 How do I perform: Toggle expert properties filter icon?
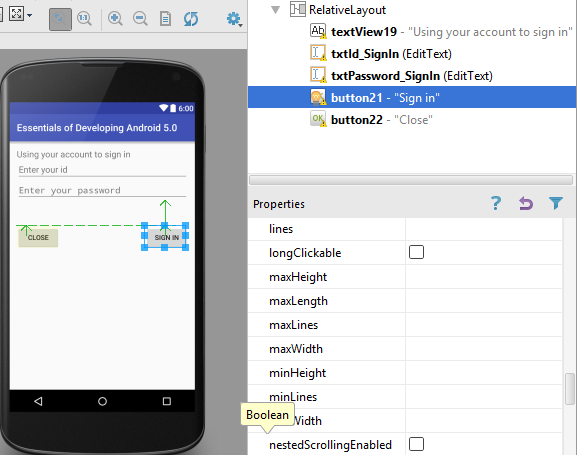point(556,203)
